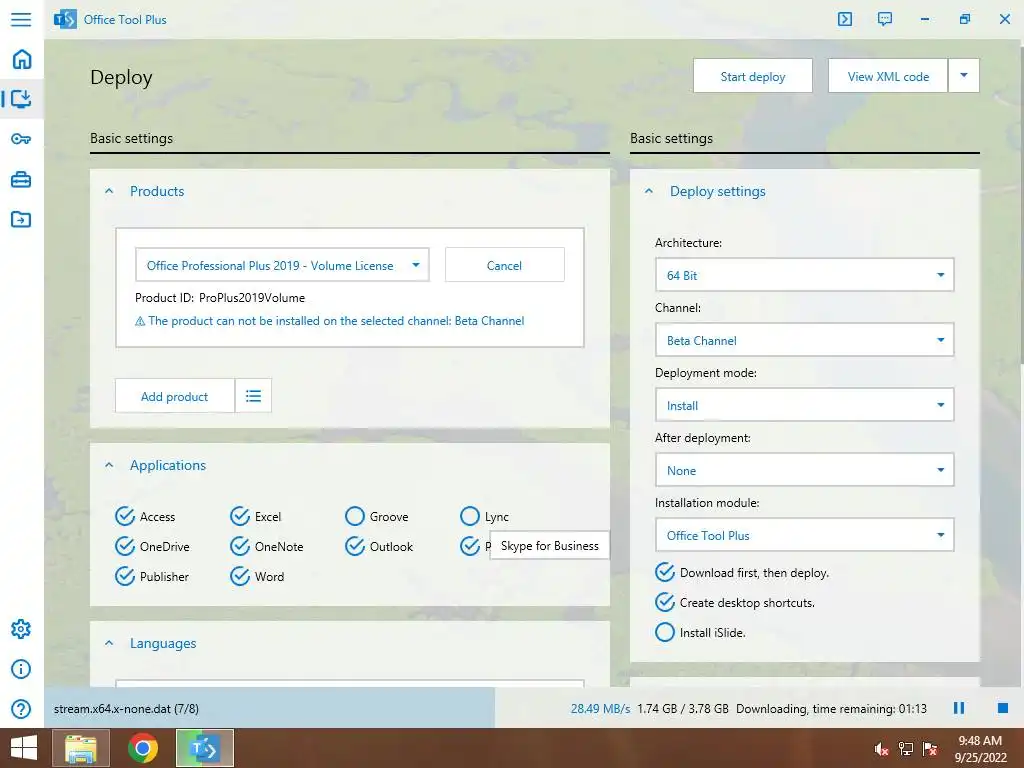
Task: Open the Activate key icon
Action: pyautogui.click(x=21, y=138)
